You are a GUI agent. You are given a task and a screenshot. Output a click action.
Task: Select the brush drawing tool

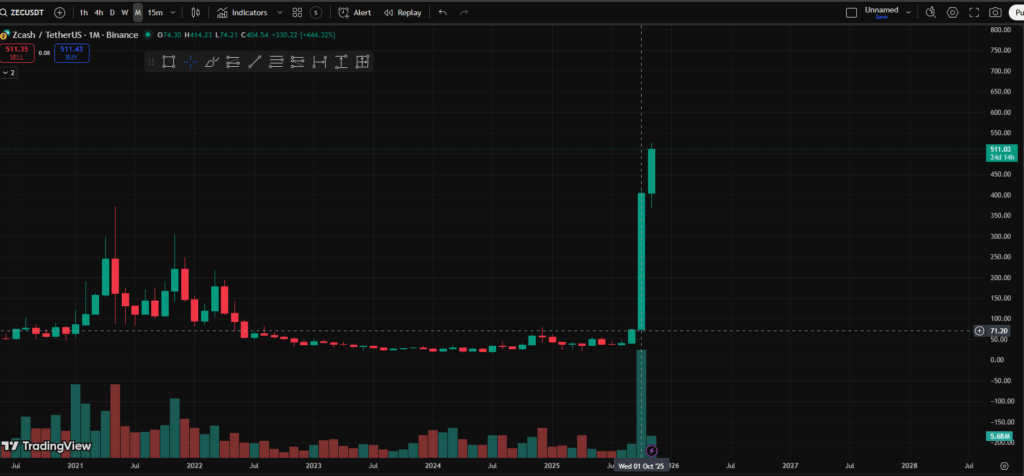pos(211,62)
